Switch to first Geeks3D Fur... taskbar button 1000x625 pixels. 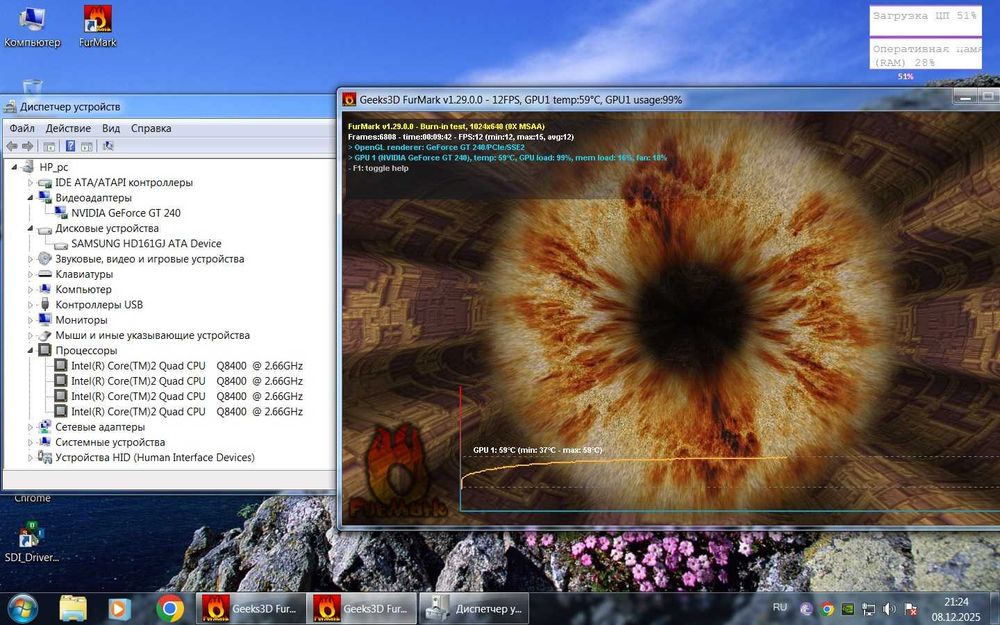[250, 609]
